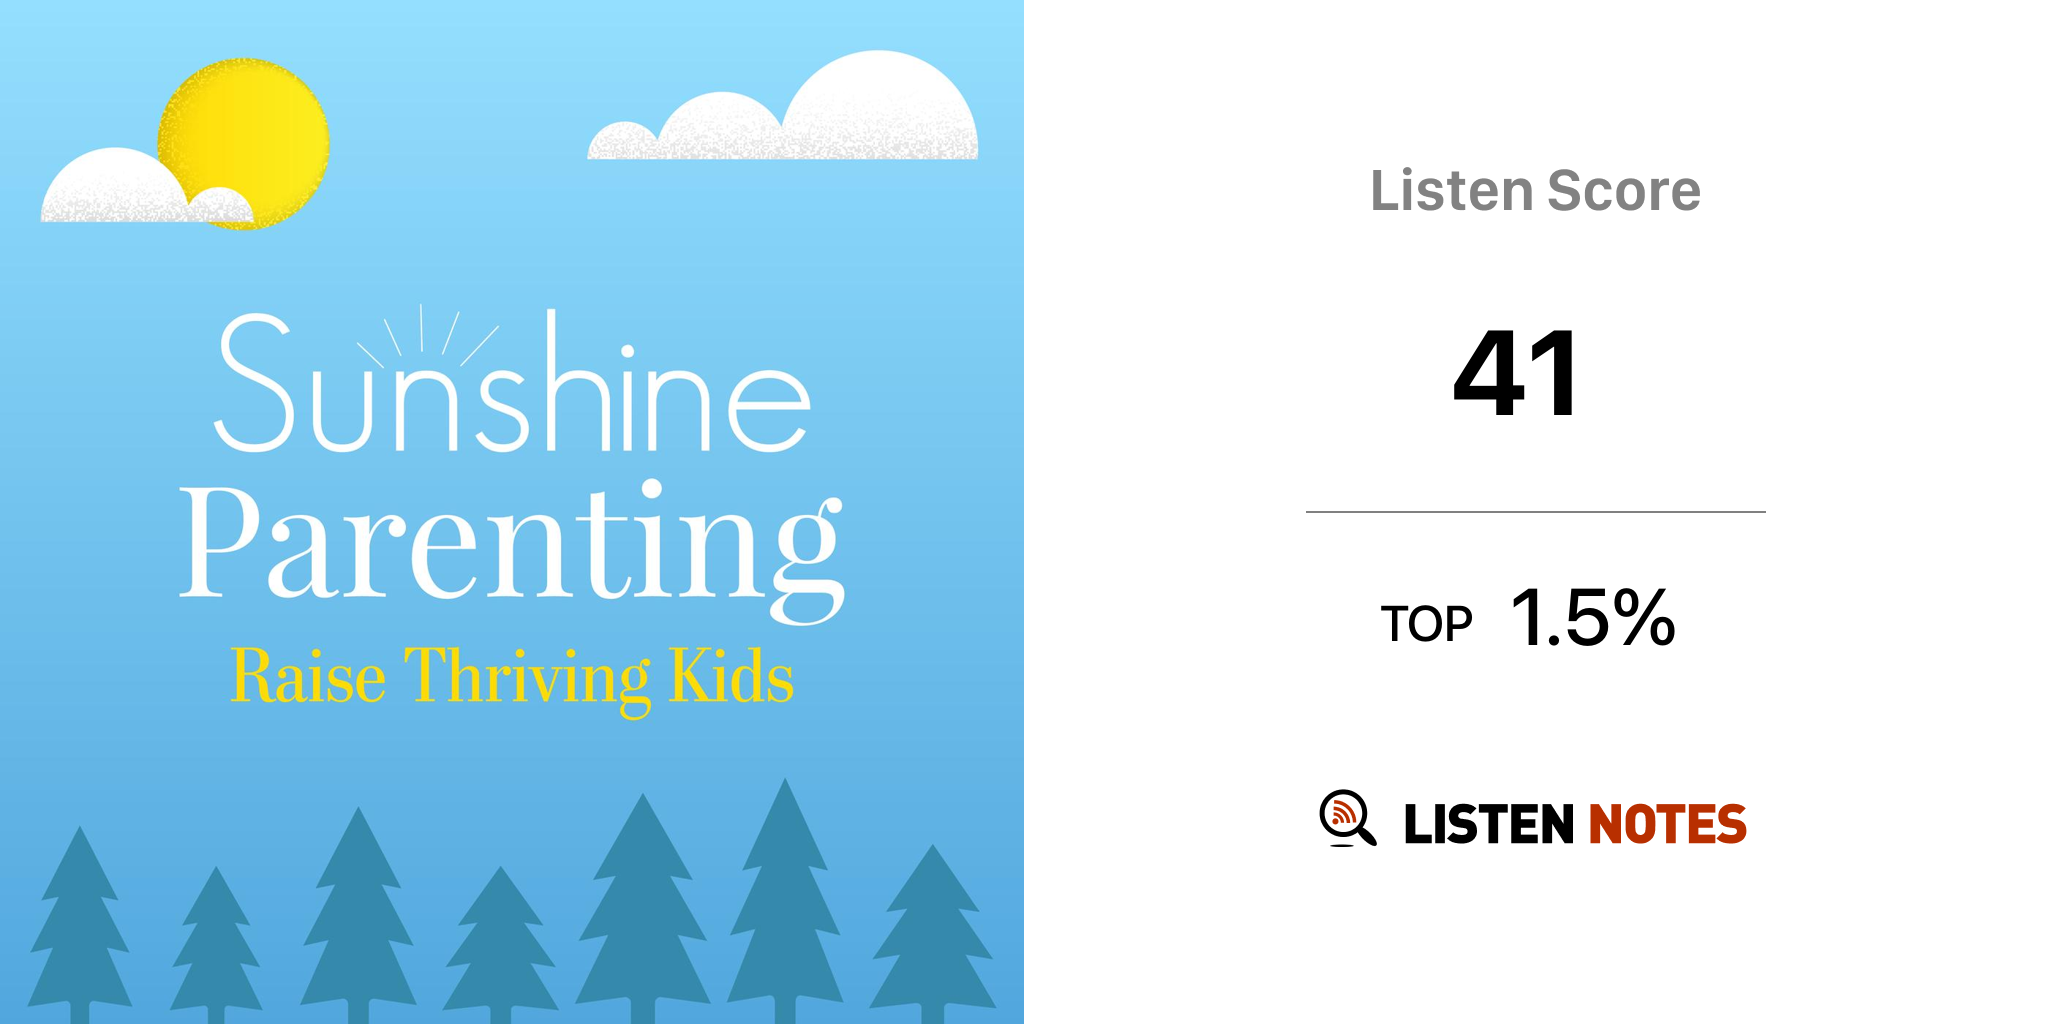Click the gray "Listen Score" heading
The height and width of the screenshot is (1024, 2048).
[1535, 191]
